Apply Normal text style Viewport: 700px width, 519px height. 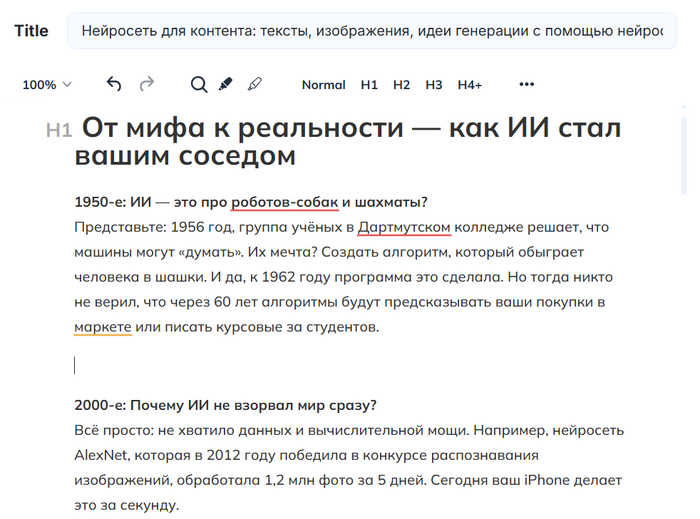click(323, 85)
